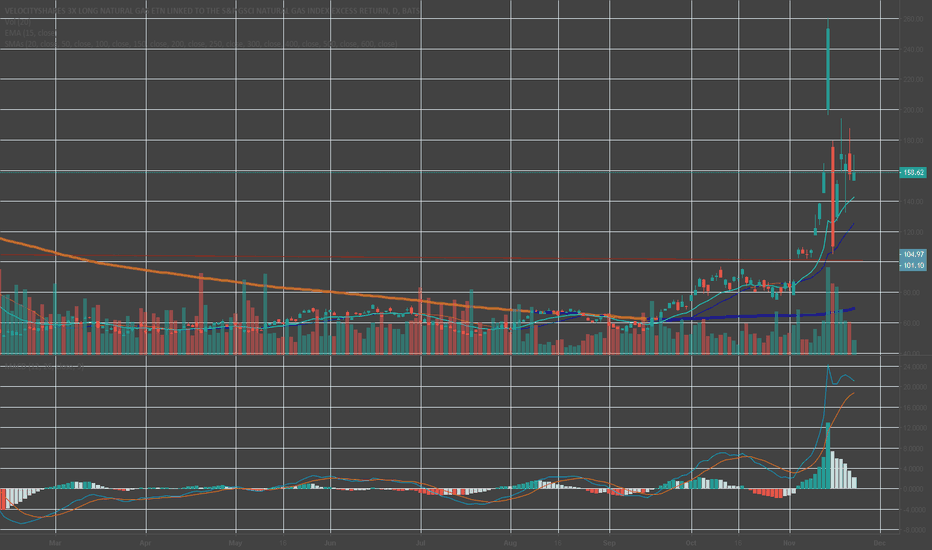Click the Mar label on time axis
The image size is (932, 550).
tap(55, 543)
